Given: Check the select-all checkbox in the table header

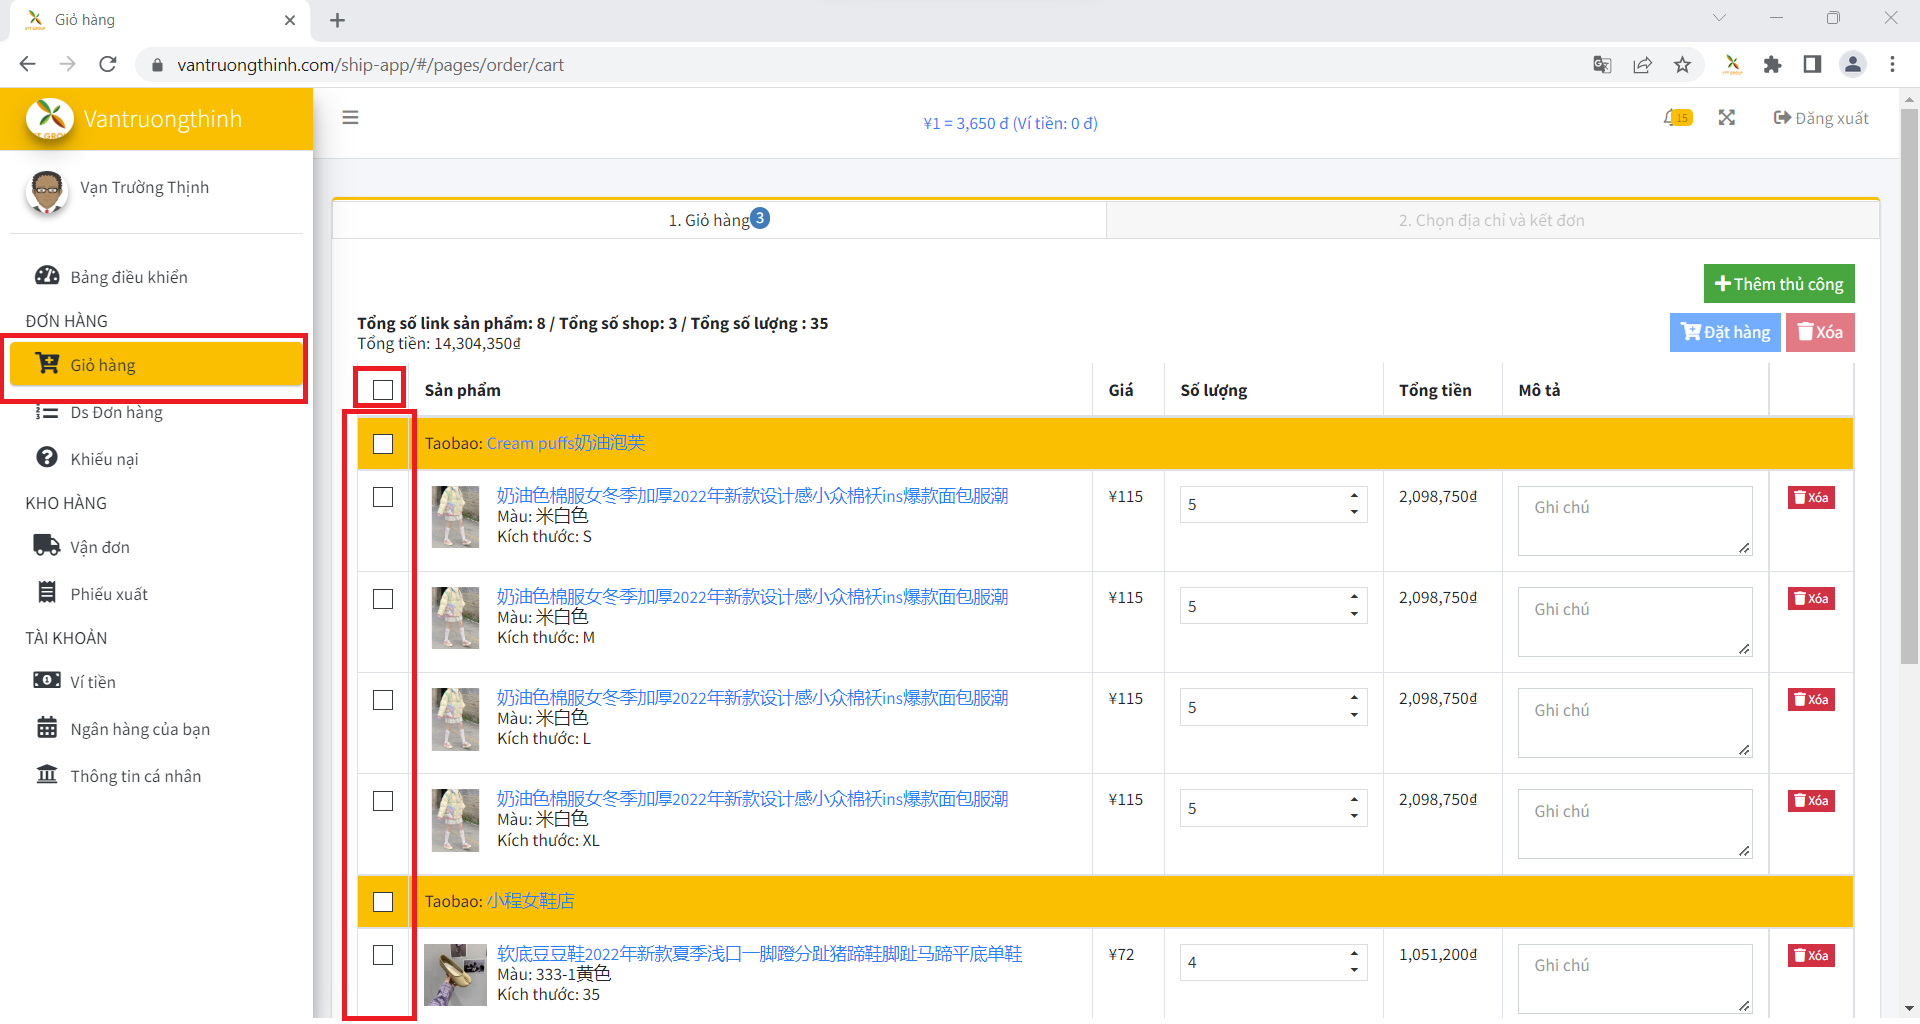Looking at the screenshot, I should (383, 390).
